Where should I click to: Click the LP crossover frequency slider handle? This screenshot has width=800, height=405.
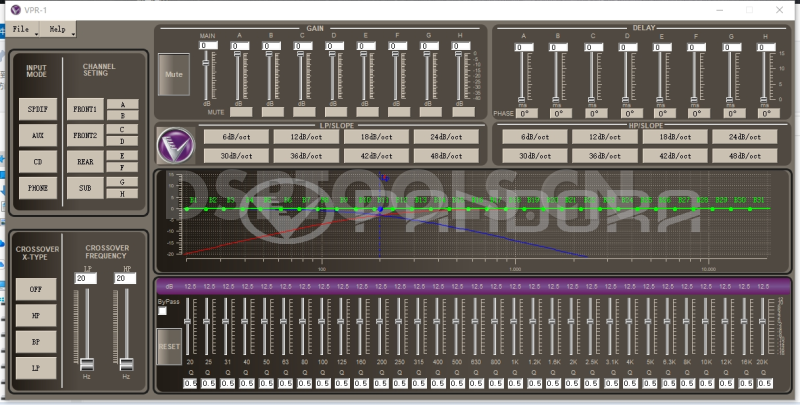87,362
